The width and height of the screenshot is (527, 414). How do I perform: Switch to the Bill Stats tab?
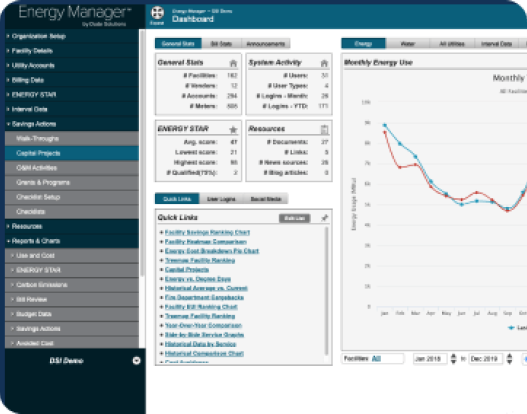[x=221, y=44]
